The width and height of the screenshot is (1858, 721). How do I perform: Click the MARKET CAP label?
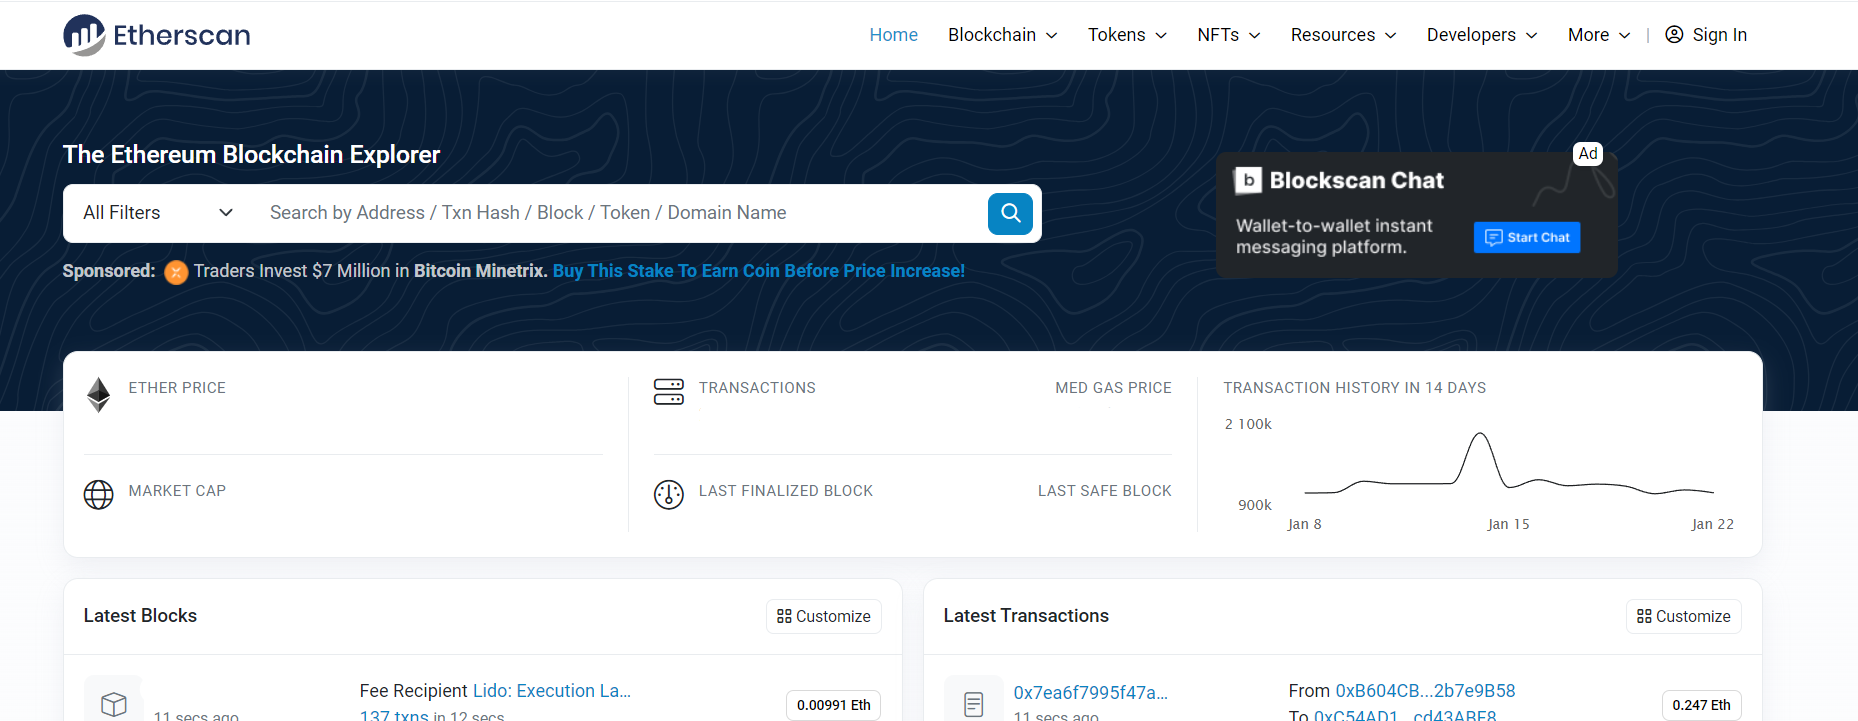tap(177, 491)
